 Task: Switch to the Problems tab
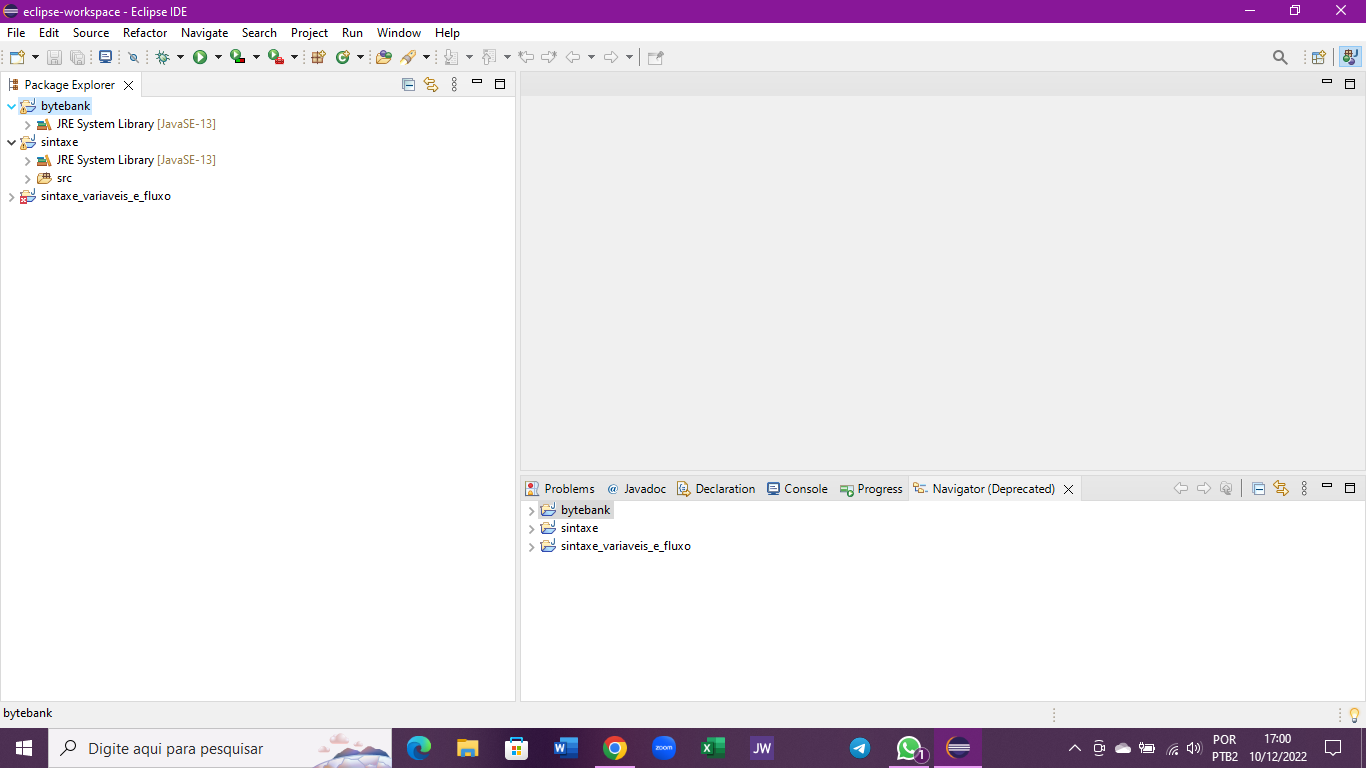[560, 489]
